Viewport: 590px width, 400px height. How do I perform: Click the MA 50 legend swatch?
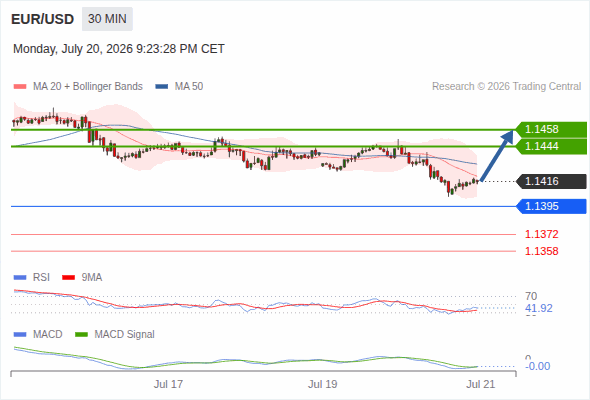point(162,87)
